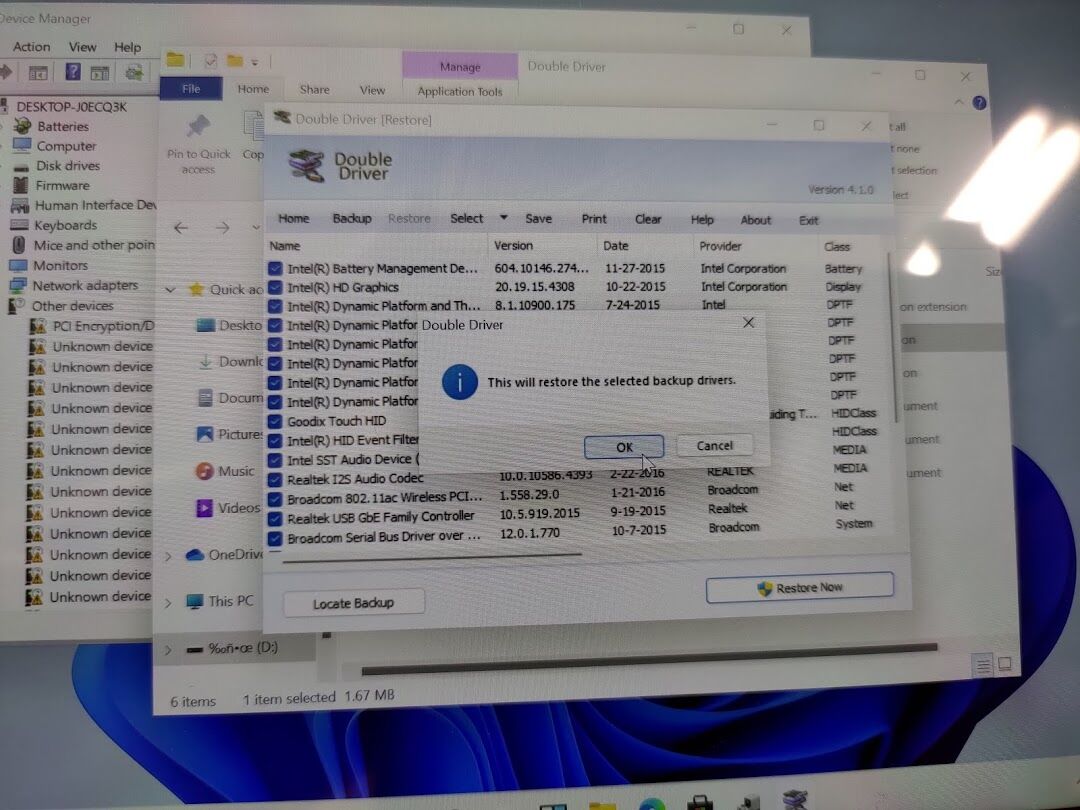Uncheck Intel(R) HID Event Filter checkbox
1080x810 pixels.
[x=275, y=441]
